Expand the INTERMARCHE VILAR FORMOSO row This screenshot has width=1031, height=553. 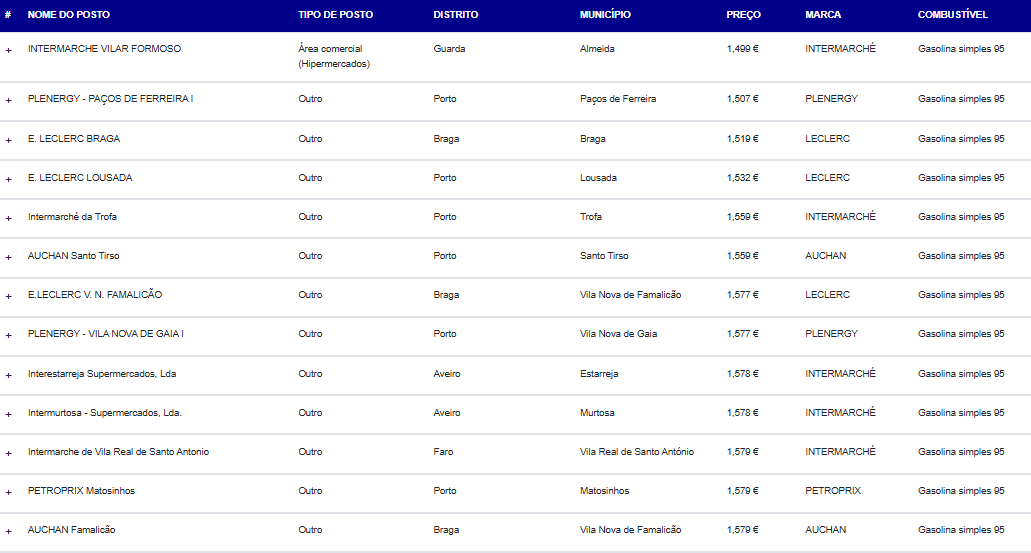9,49
